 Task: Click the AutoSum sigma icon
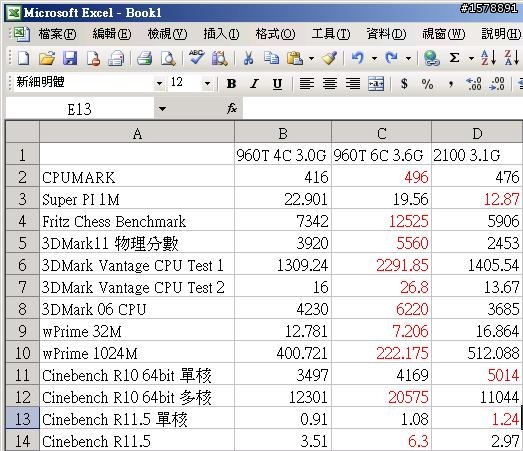click(x=454, y=58)
